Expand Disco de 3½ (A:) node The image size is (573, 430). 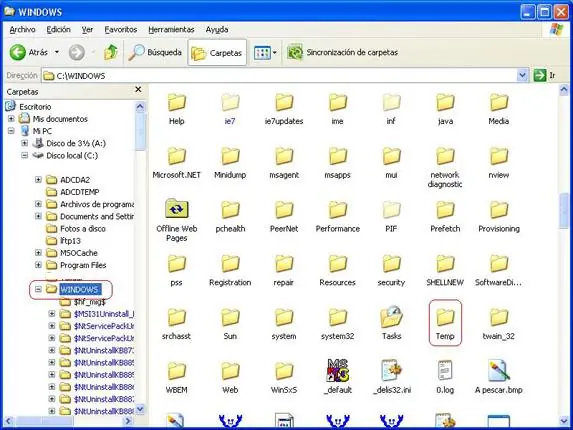(x=24, y=143)
